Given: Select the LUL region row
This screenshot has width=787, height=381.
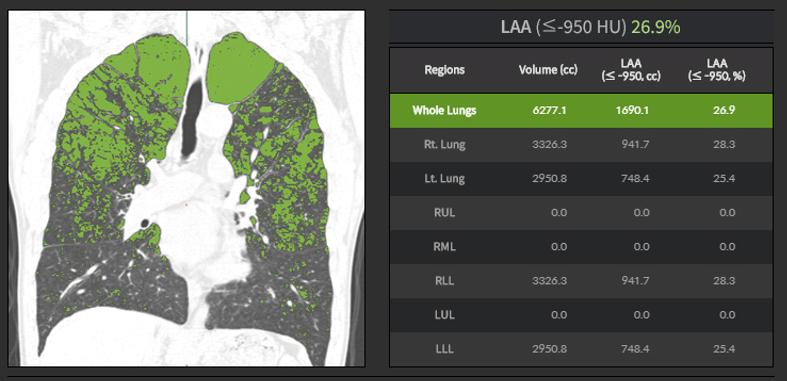Looking at the screenshot, I should [x=581, y=315].
